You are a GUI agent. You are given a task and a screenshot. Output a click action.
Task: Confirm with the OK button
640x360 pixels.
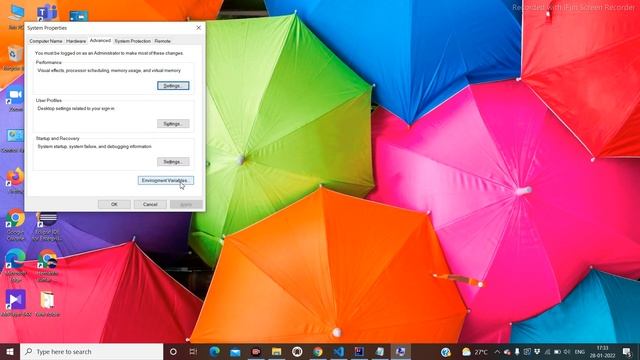114,204
